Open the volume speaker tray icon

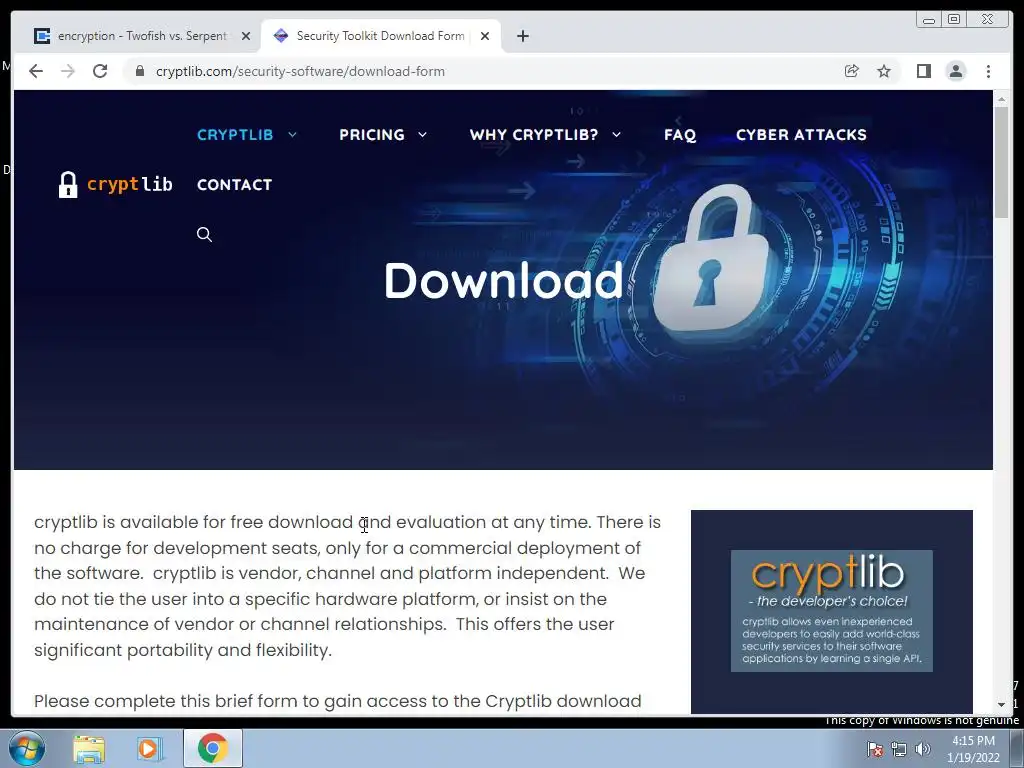click(x=923, y=749)
